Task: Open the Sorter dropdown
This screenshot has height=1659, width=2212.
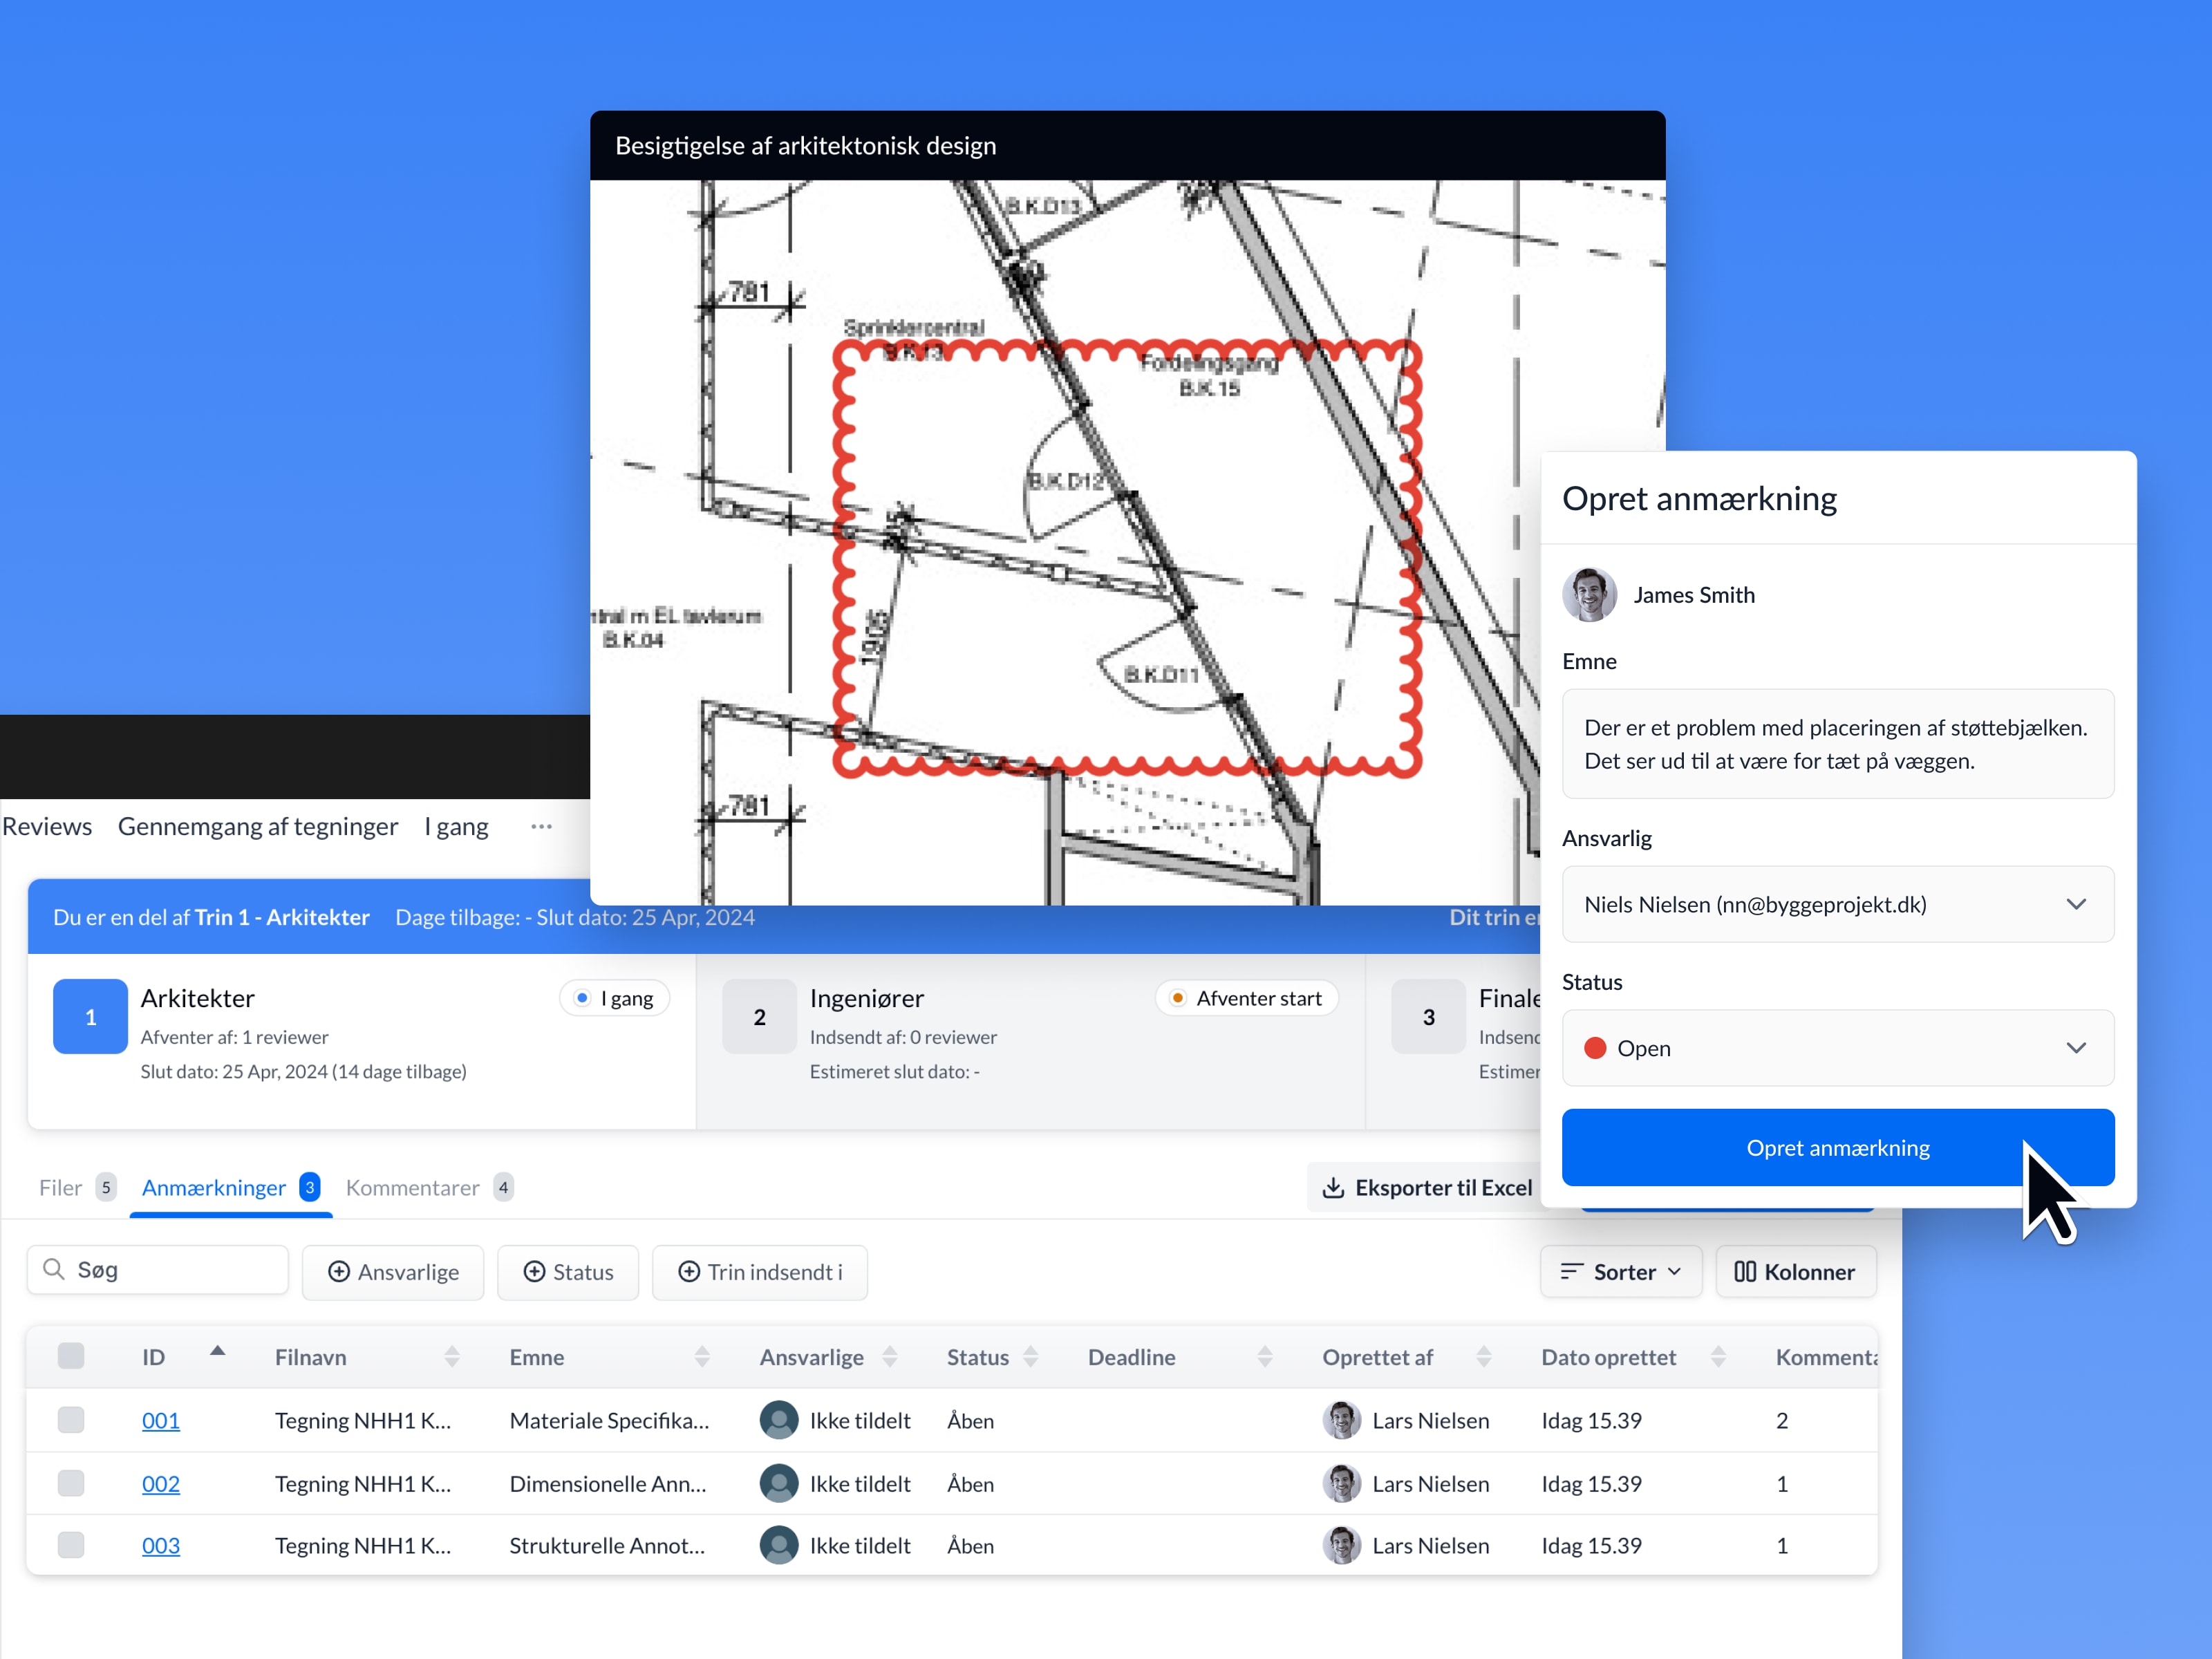Action: click(1620, 1271)
